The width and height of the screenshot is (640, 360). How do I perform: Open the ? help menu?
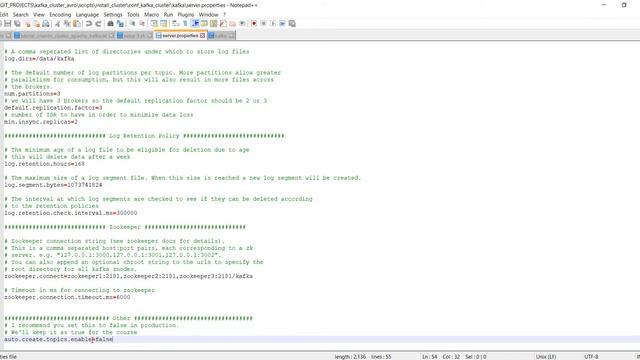click(224, 15)
